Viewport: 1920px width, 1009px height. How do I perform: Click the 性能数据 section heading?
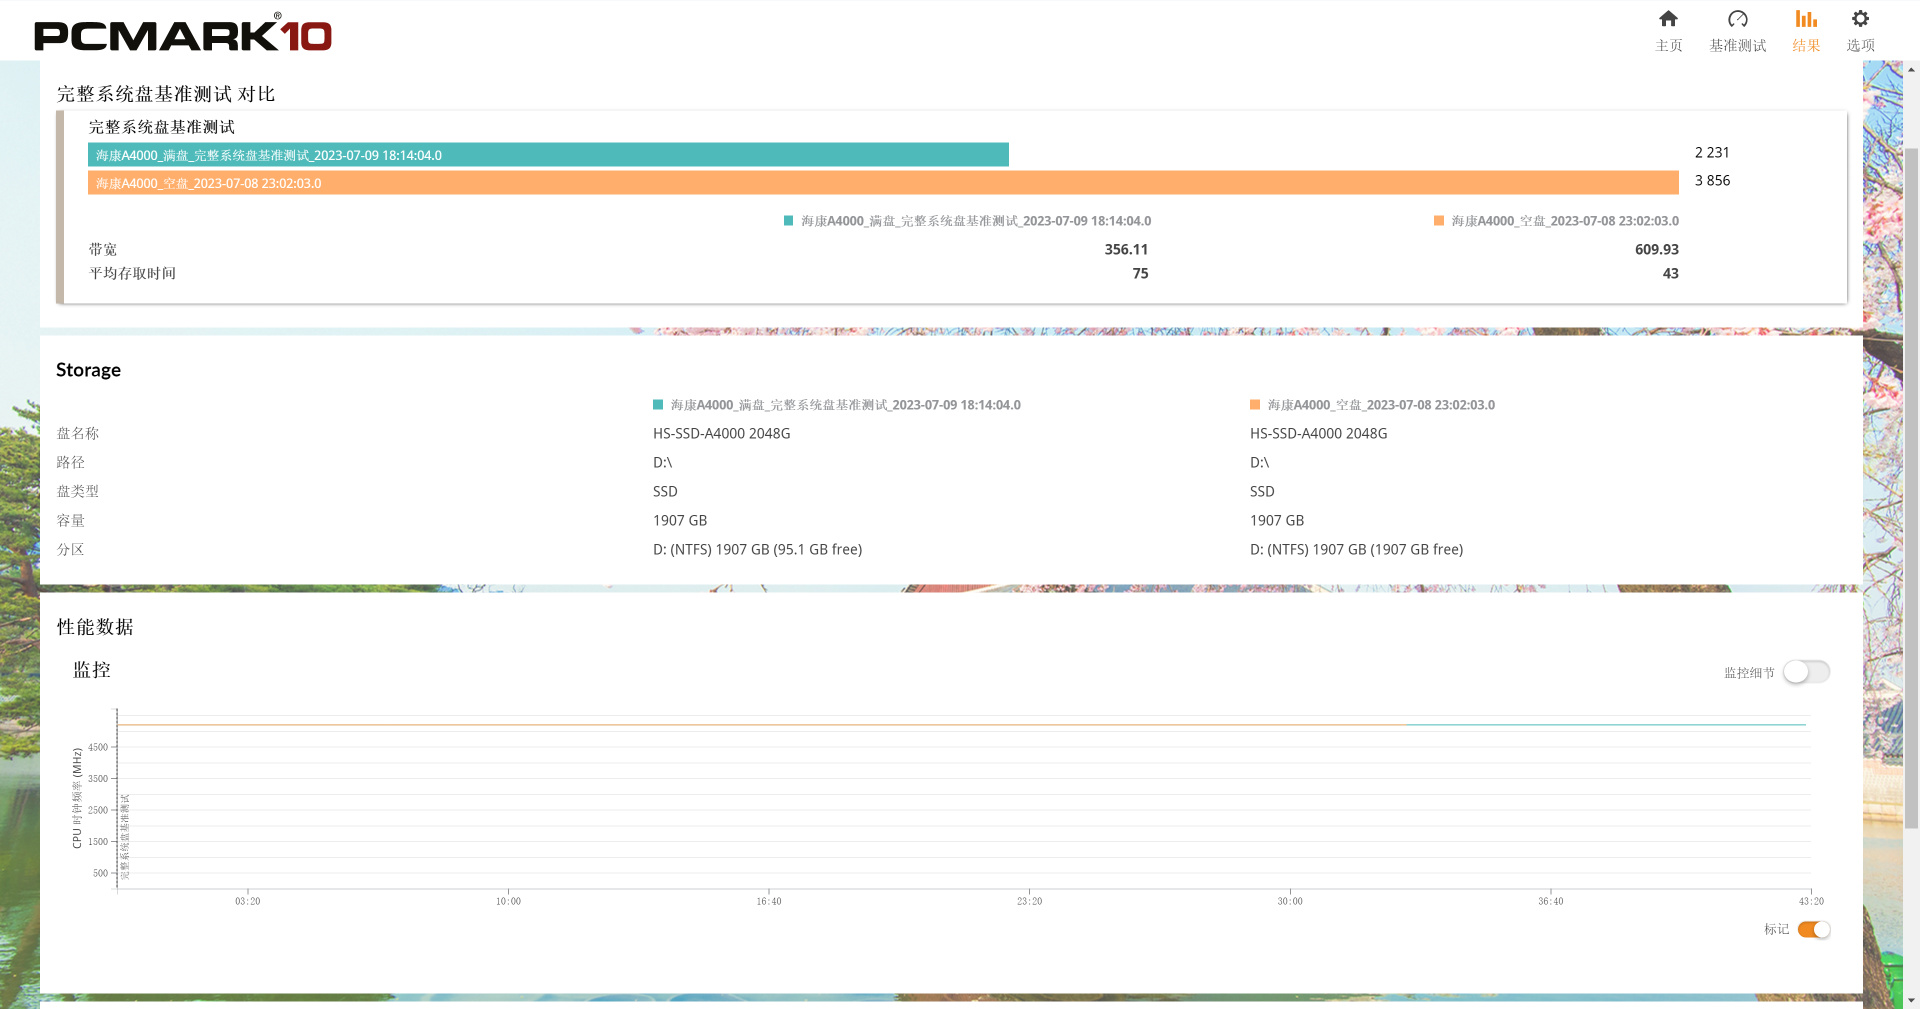95,627
